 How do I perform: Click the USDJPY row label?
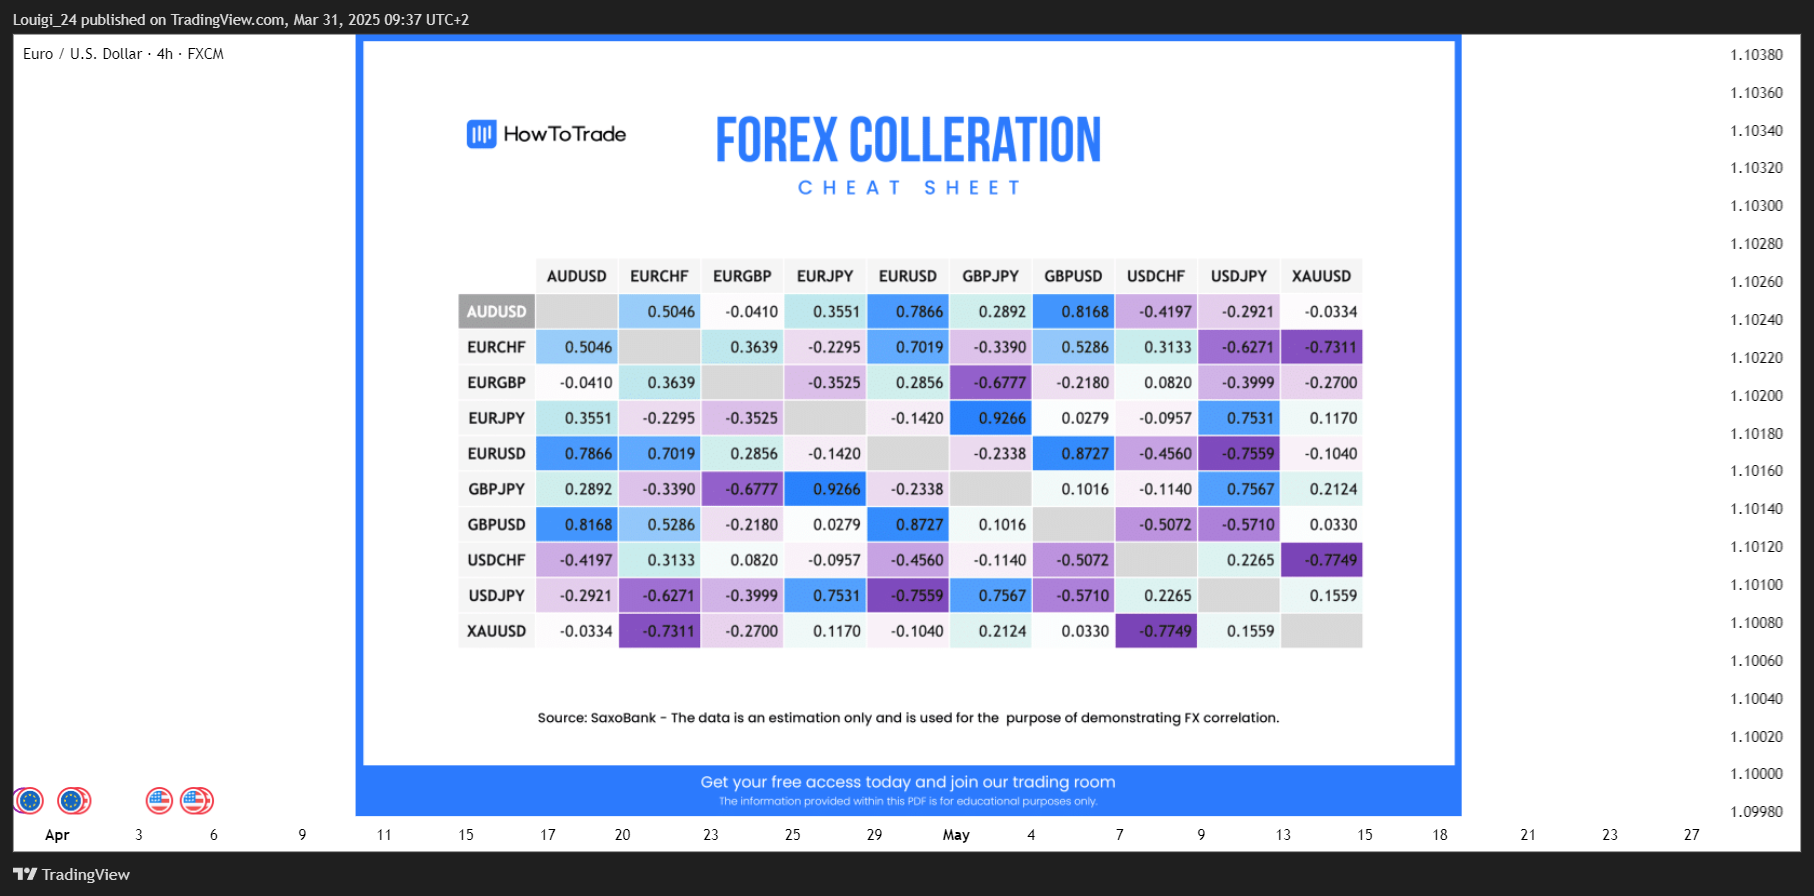496,596
